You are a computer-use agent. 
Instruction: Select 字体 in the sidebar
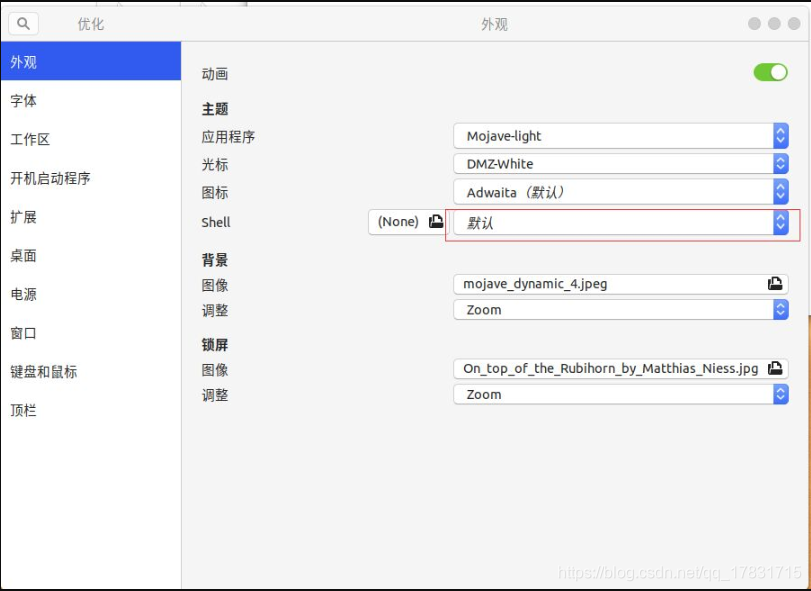click(x=91, y=100)
